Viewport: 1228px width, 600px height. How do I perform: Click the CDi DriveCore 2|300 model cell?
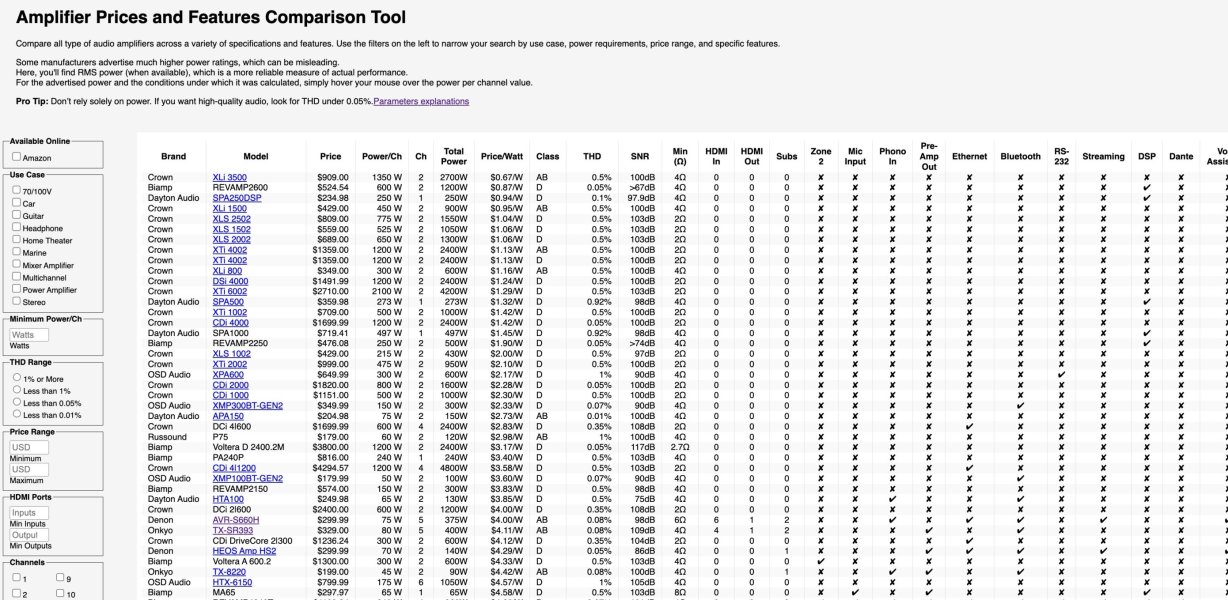253,540
